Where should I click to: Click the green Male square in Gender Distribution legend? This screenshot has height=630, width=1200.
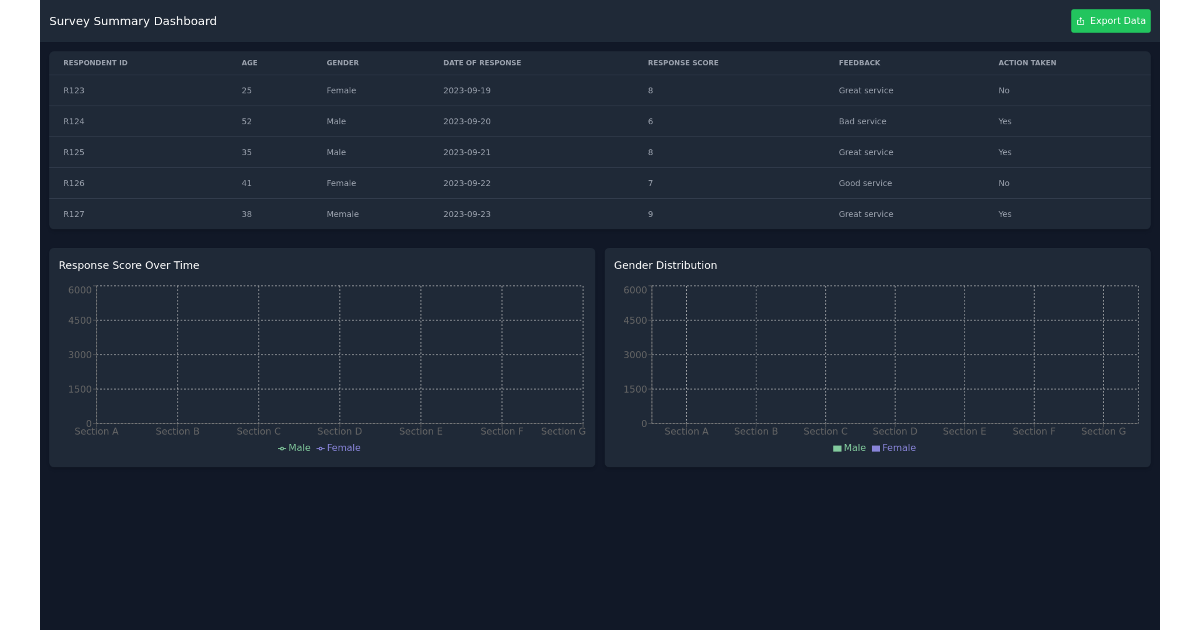tap(837, 448)
